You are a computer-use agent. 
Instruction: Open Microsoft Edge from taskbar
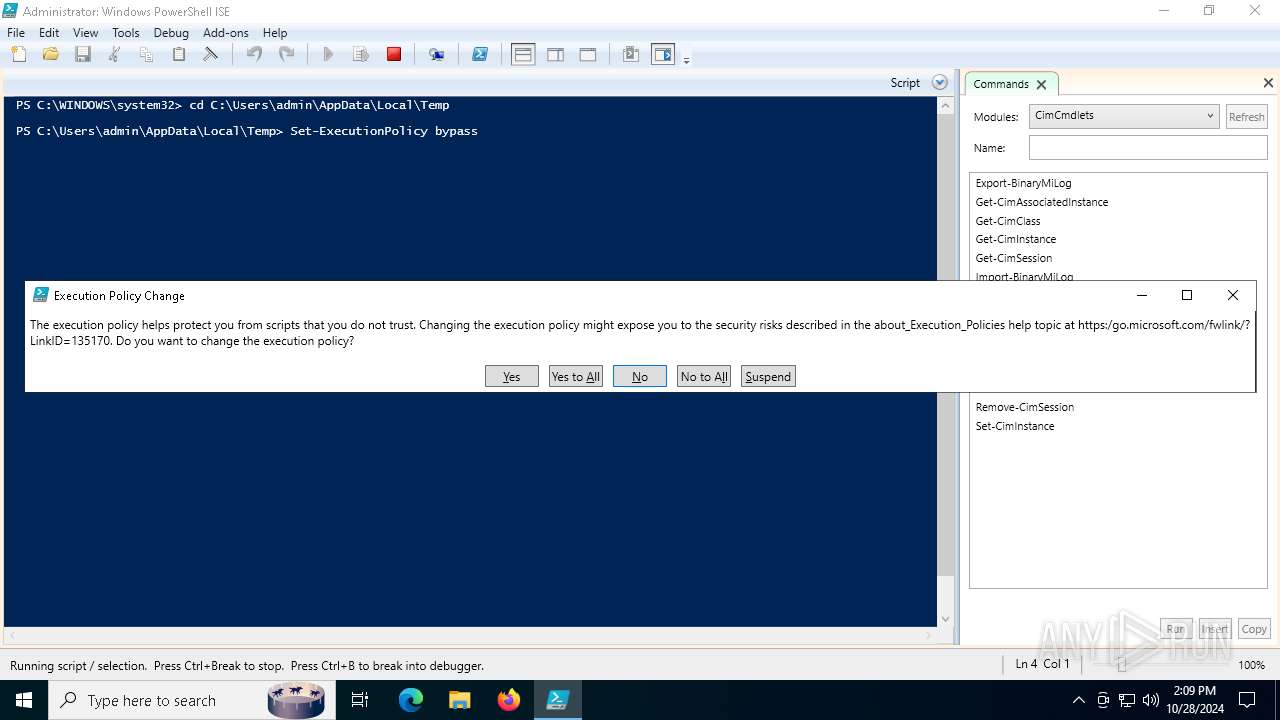tap(411, 700)
